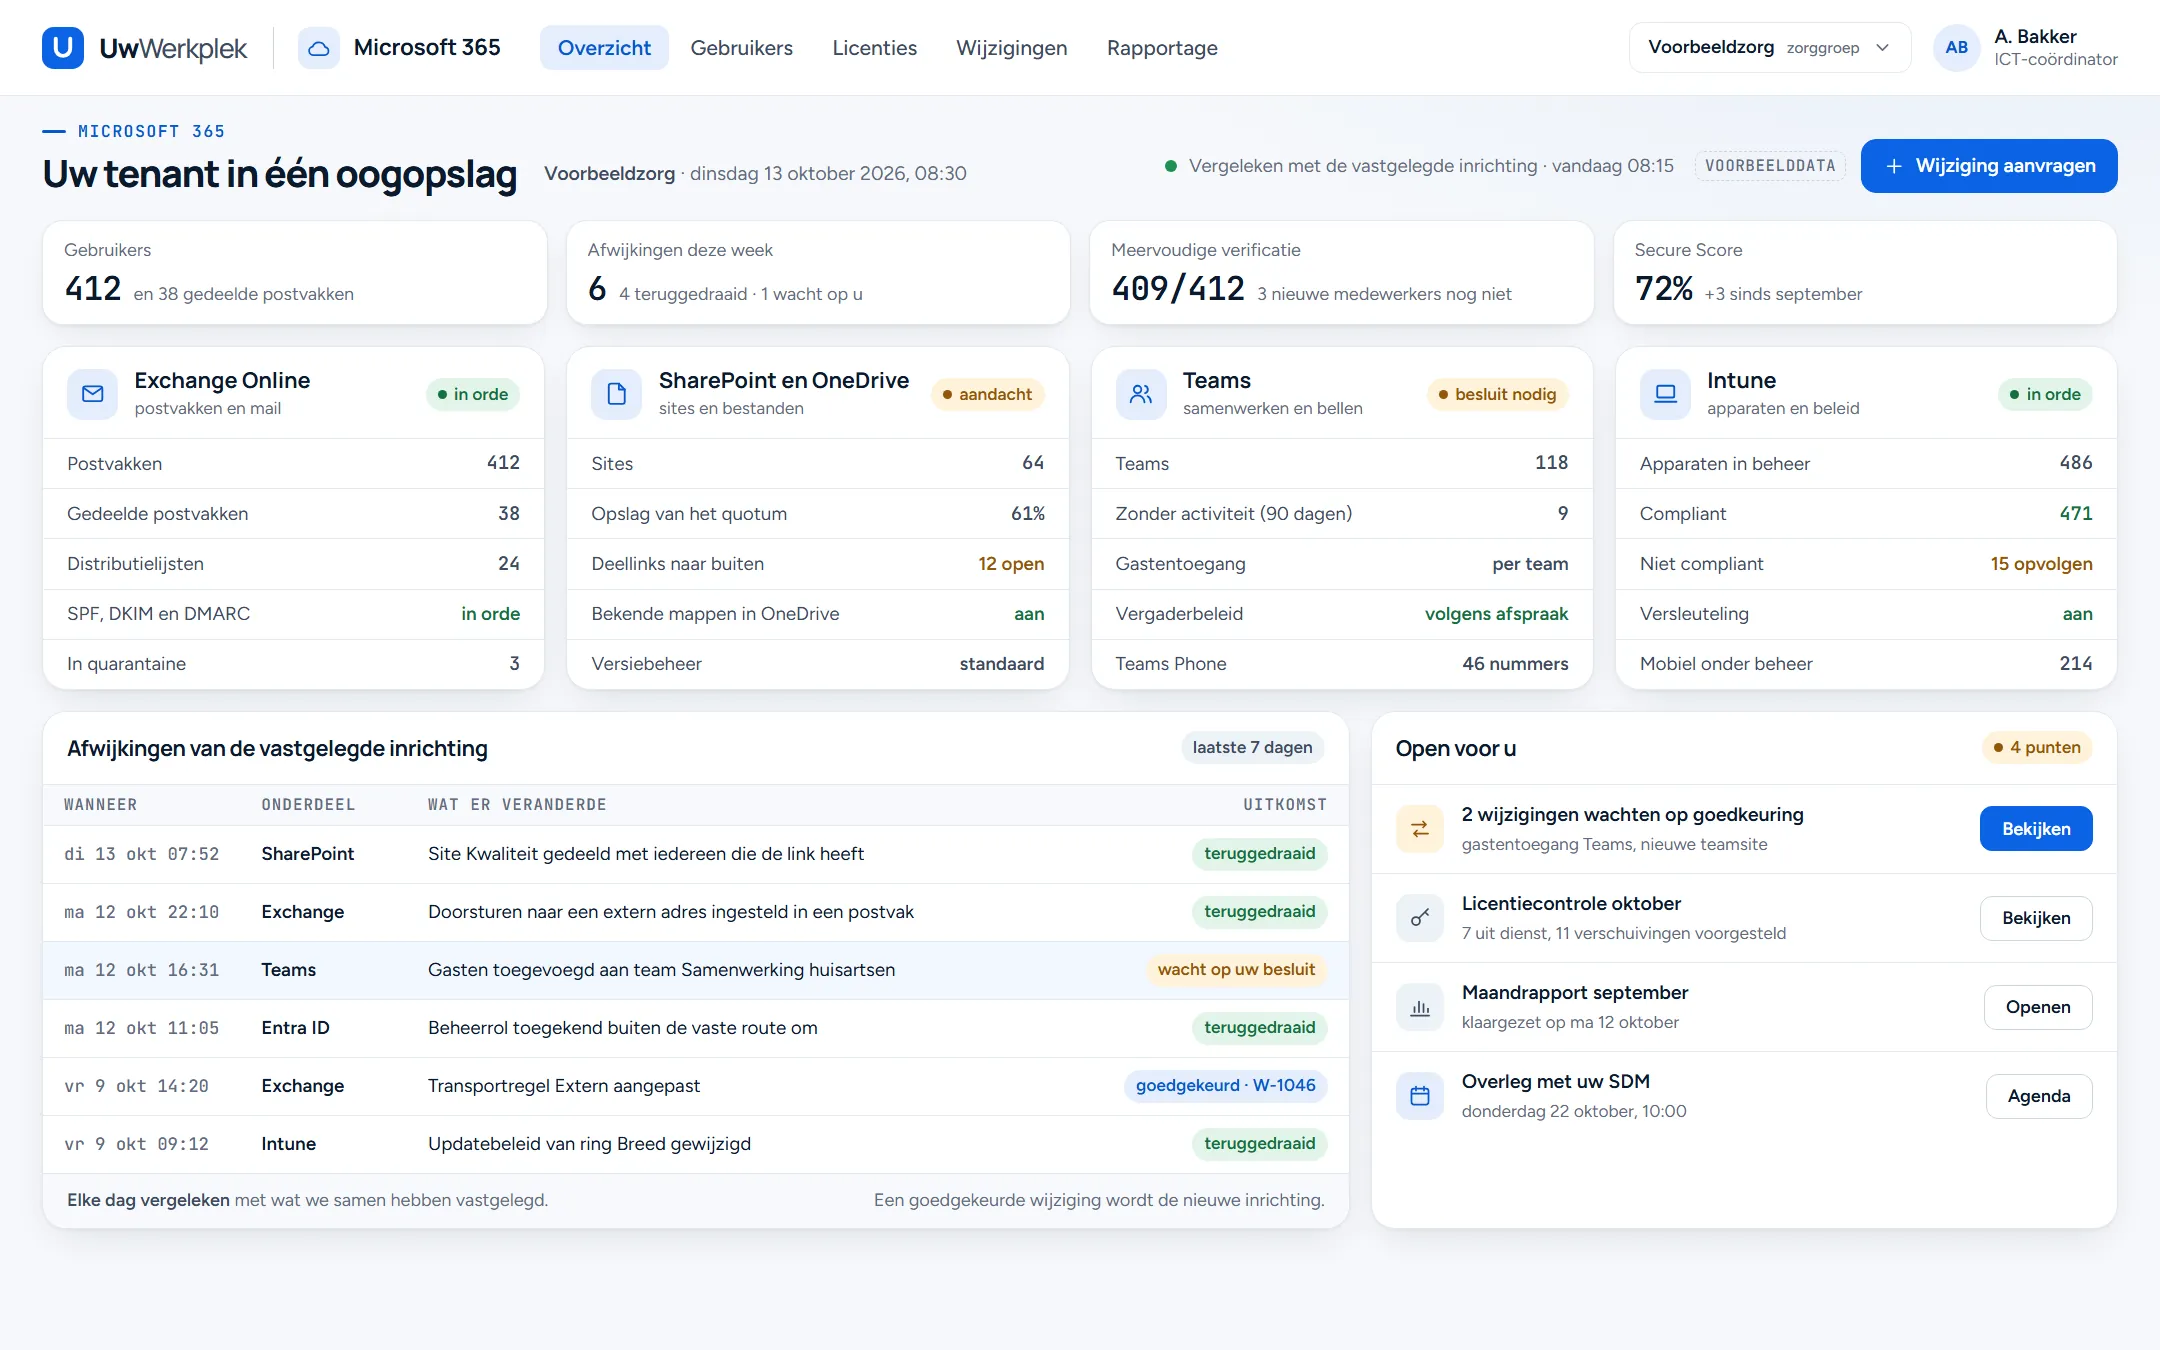Open the Gebruikers tab
The width and height of the screenshot is (2160, 1350).
click(x=741, y=48)
